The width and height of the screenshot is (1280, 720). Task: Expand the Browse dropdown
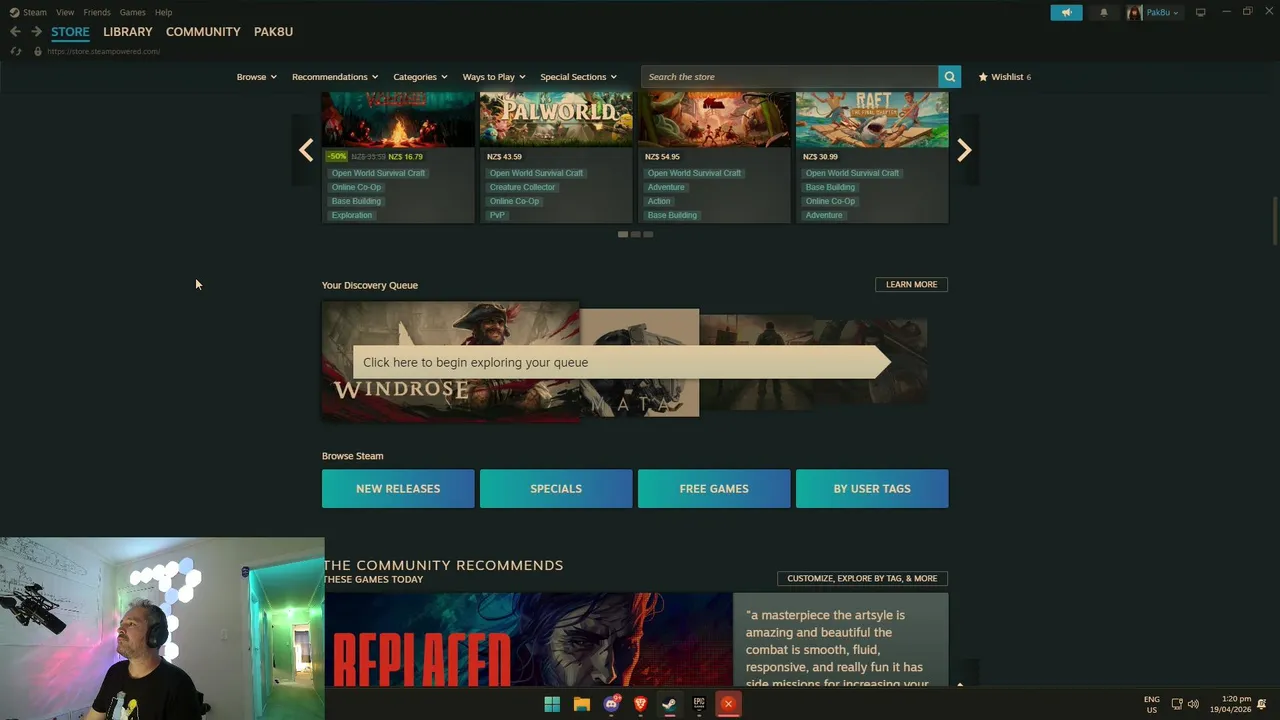pyautogui.click(x=257, y=77)
